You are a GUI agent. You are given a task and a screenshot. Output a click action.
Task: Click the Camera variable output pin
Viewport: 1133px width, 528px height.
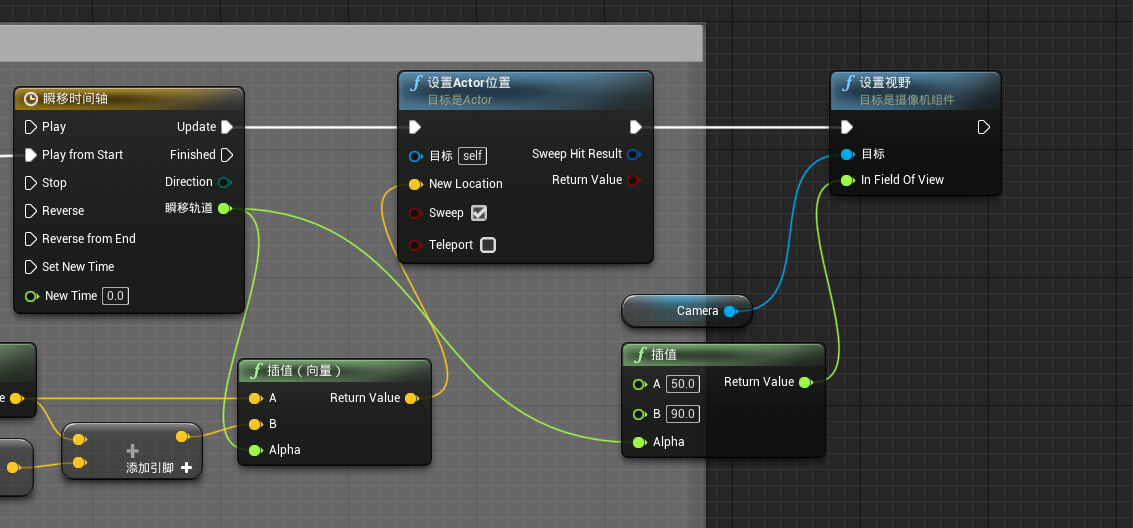pos(730,311)
